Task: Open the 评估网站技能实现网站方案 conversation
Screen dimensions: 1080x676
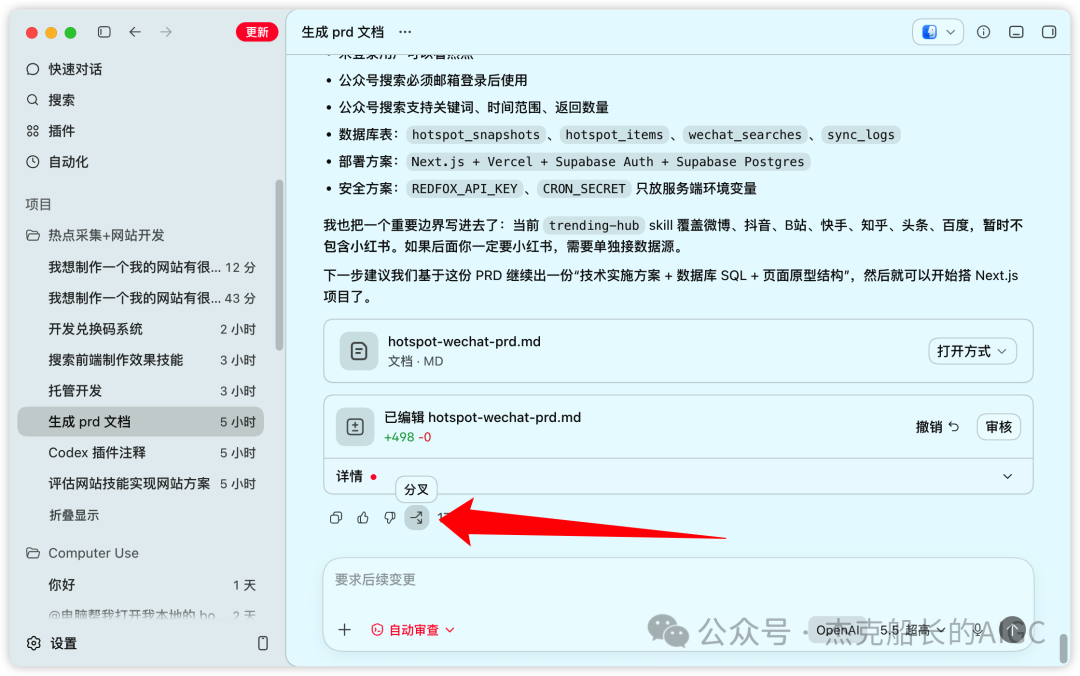Action: (x=141, y=484)
